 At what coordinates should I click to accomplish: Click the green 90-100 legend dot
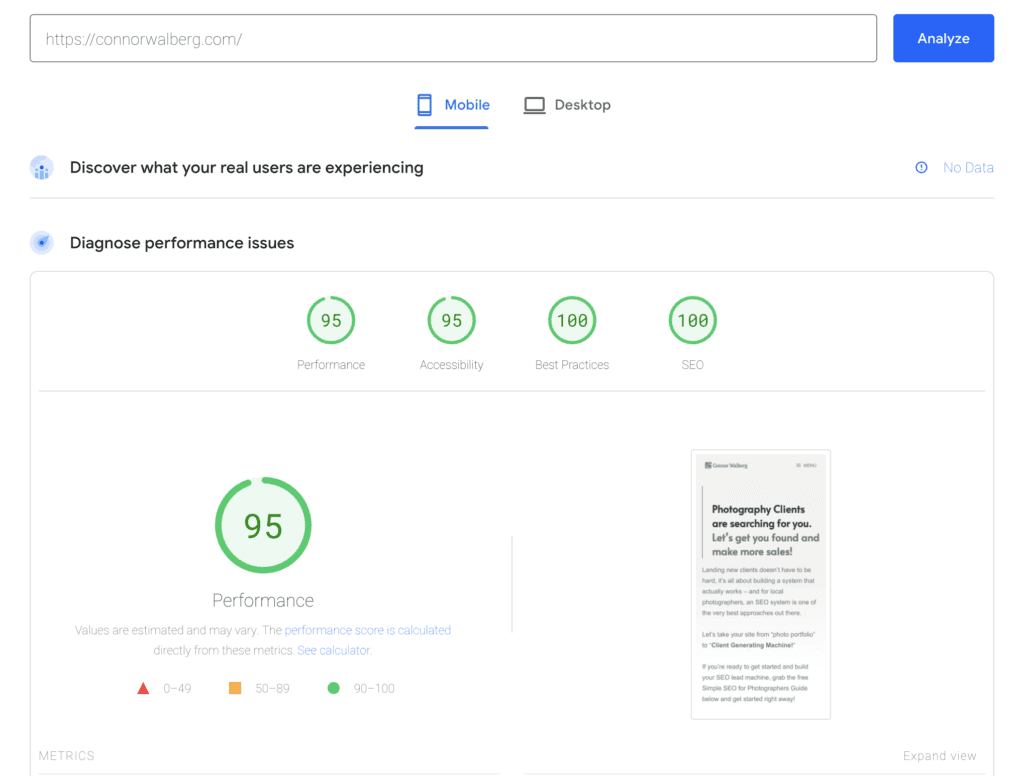[334, 688]
